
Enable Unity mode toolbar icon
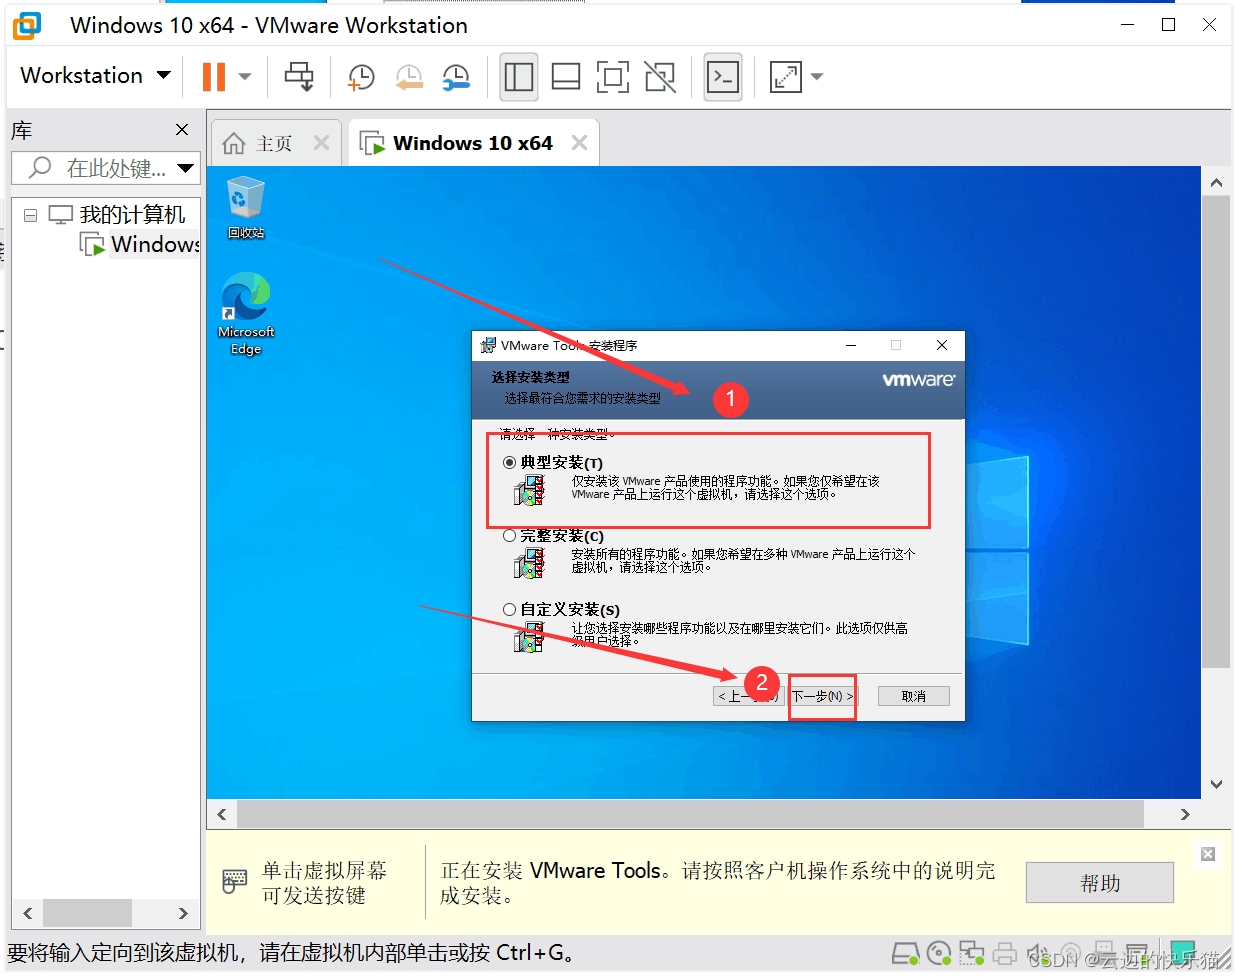click(x=660, y=77)
